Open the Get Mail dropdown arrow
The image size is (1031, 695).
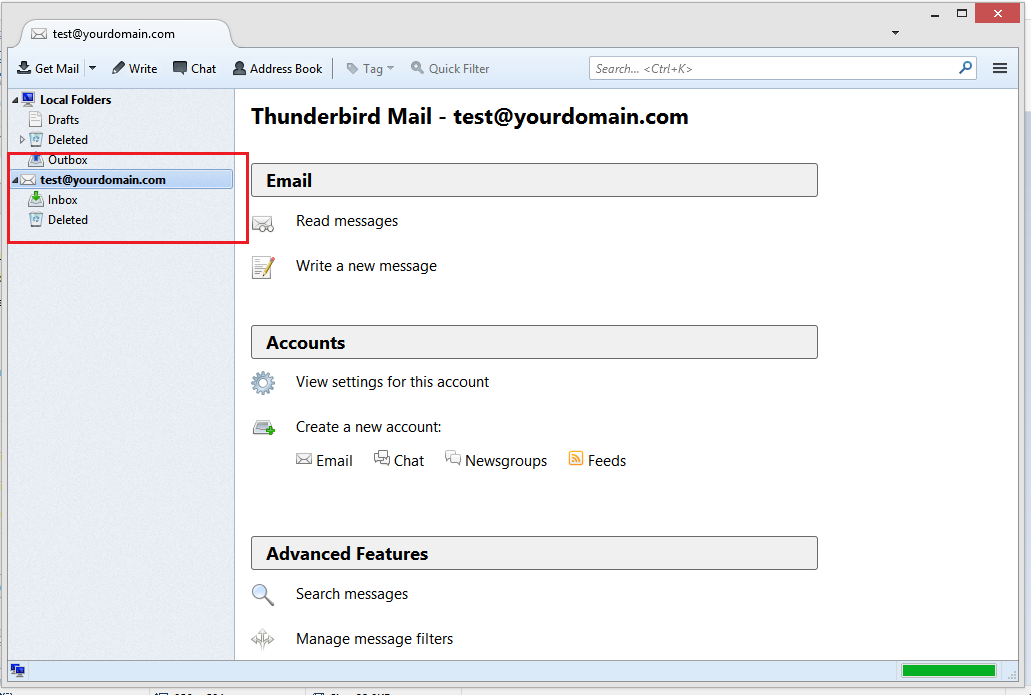(93, 68)
